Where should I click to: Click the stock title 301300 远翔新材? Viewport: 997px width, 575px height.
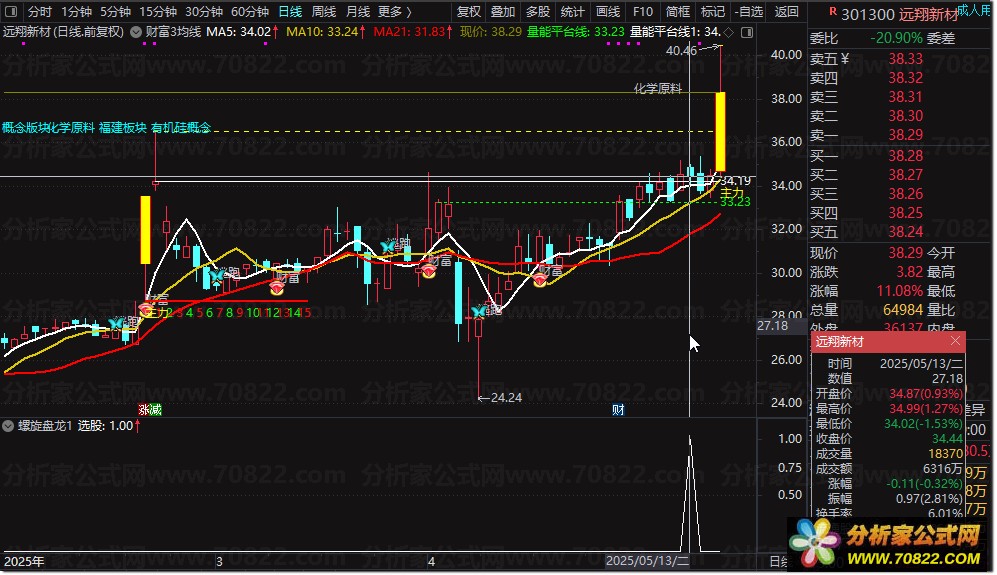[x=899, y=15]
